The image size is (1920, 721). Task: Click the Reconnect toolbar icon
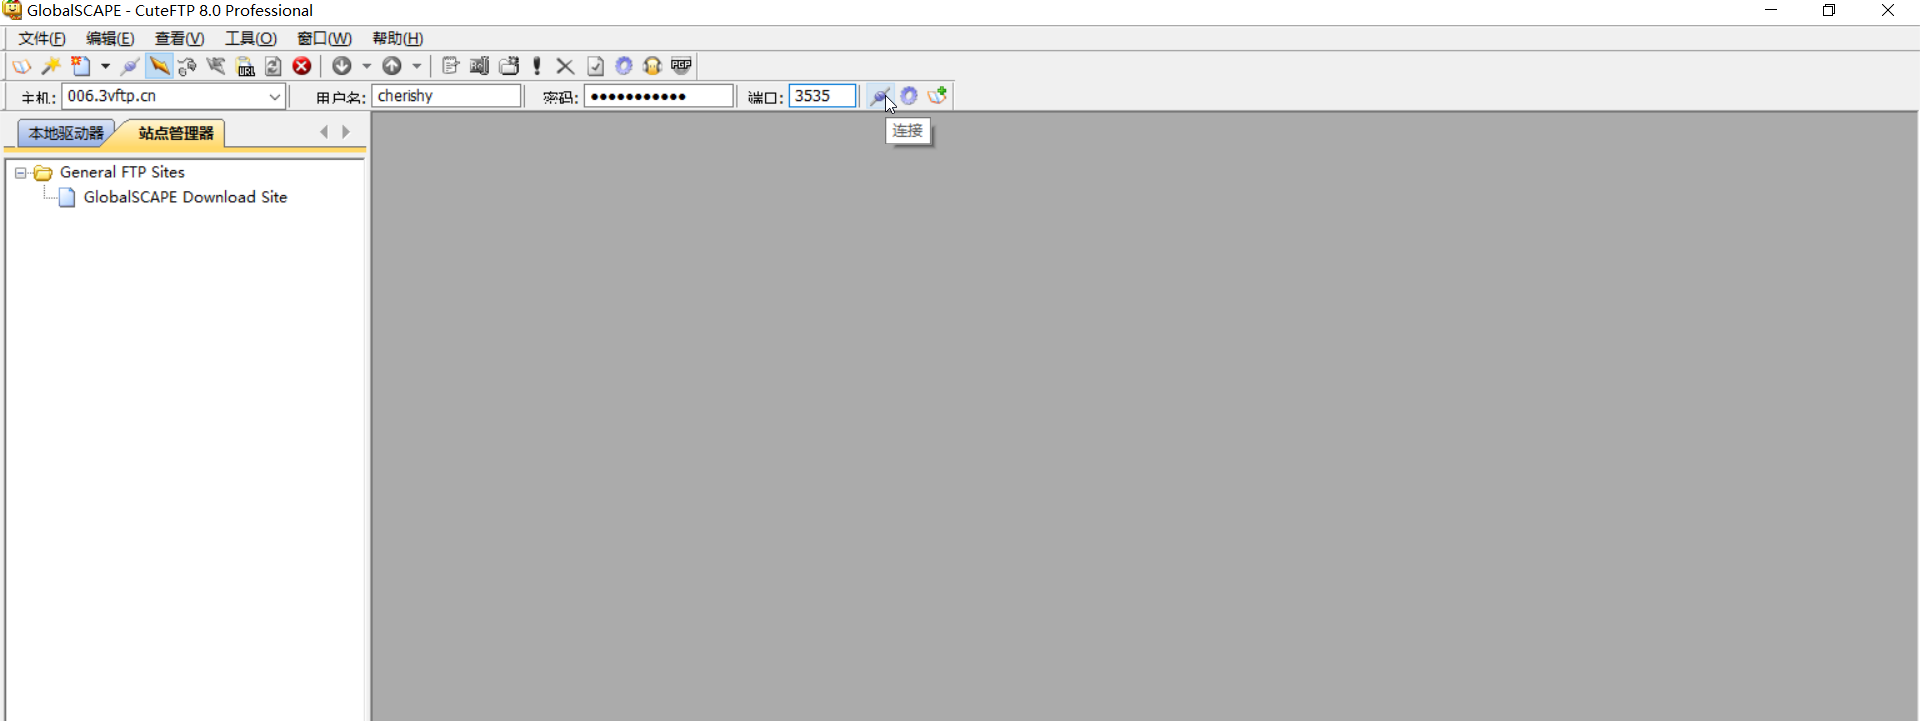tap(187, 66)
